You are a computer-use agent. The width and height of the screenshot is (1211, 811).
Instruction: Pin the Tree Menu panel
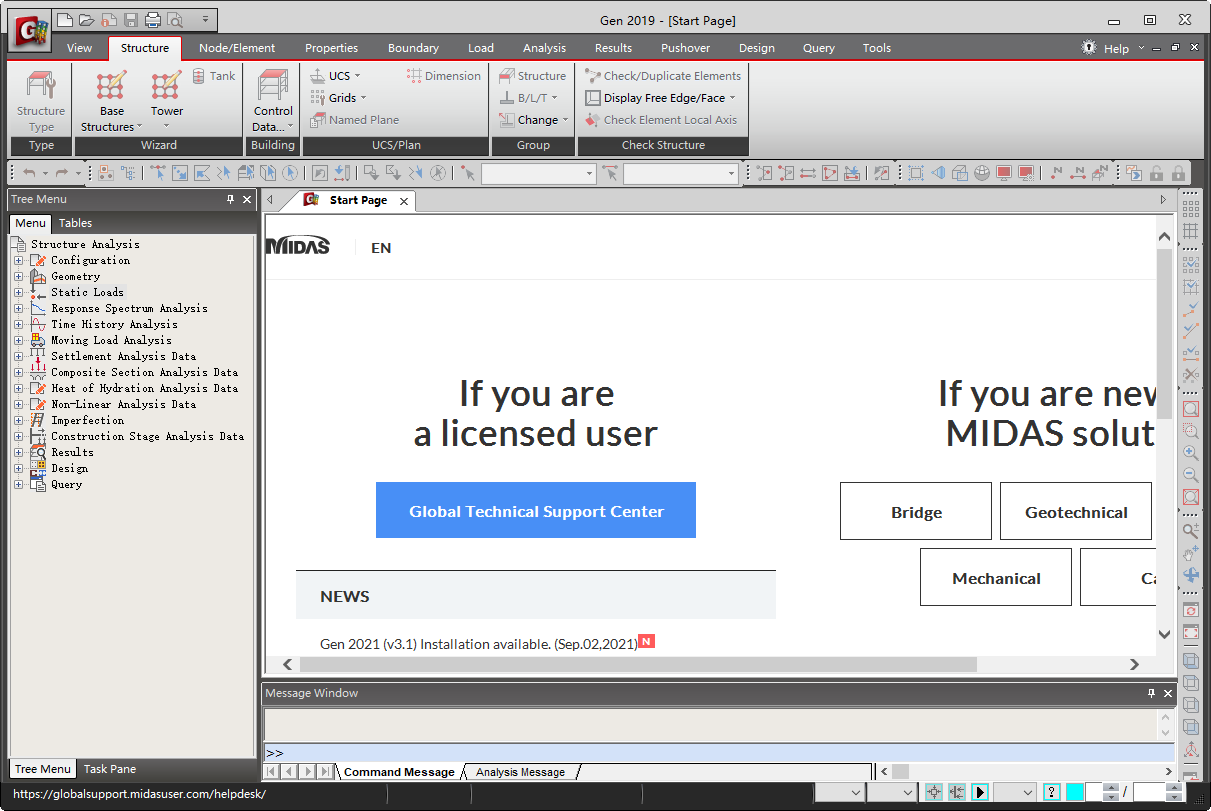[230, 200]
